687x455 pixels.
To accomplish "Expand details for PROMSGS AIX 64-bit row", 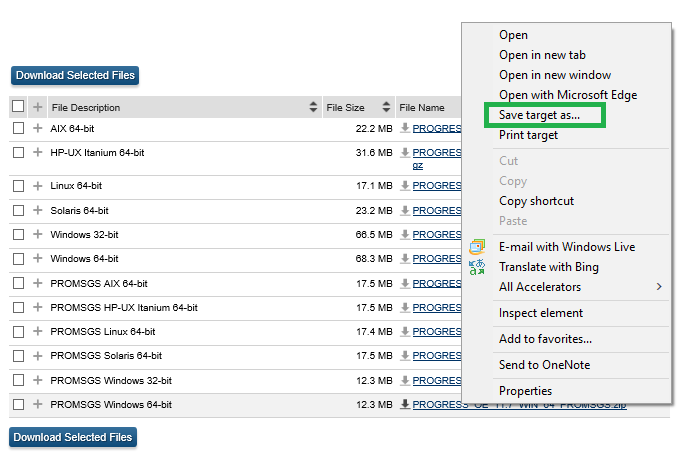I will tap(38, 283).
